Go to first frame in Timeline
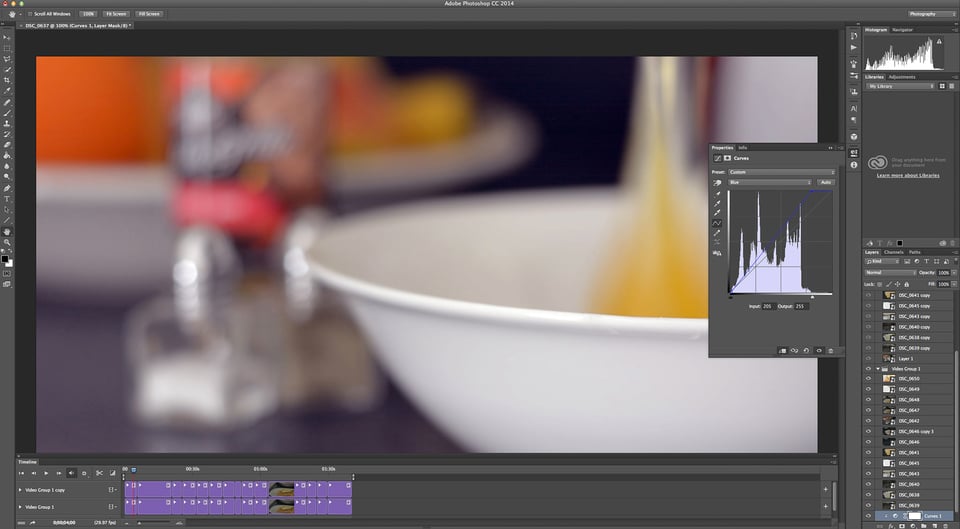 pyautogui.click(x=21, y=473)
